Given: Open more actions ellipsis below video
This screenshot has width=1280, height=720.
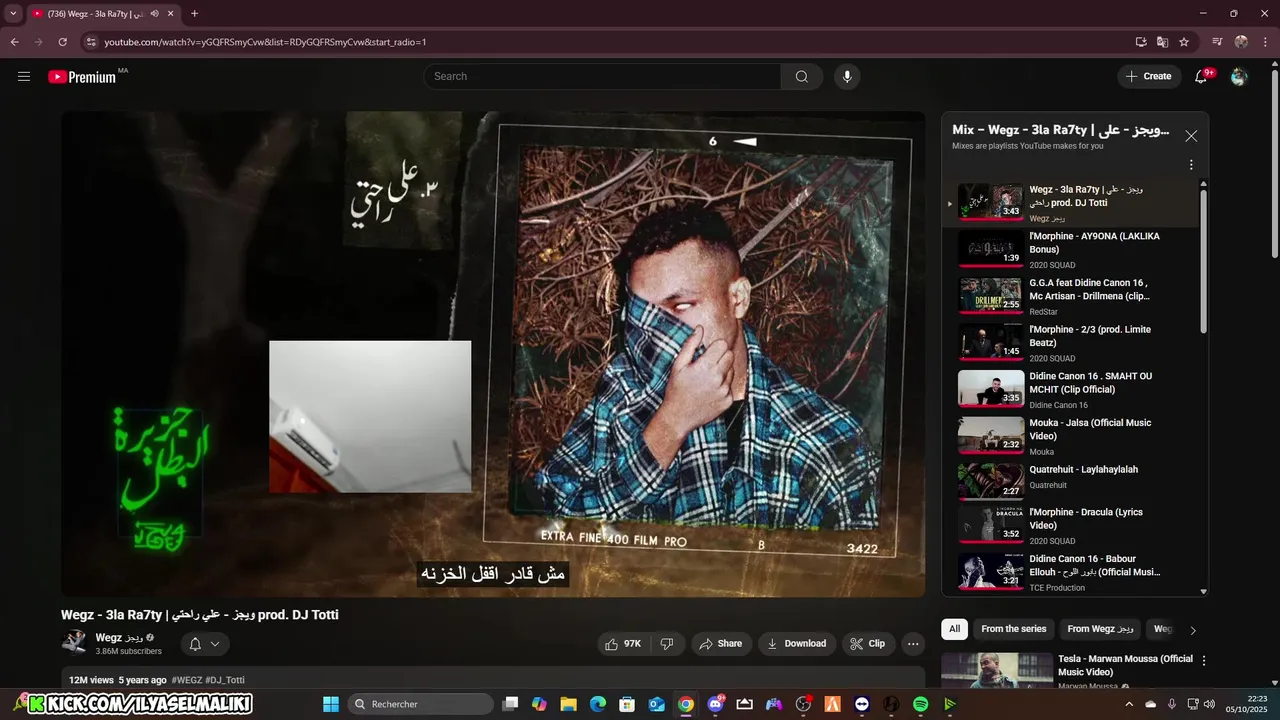Looking at the screenshot, I should click(x=913, y=644).
